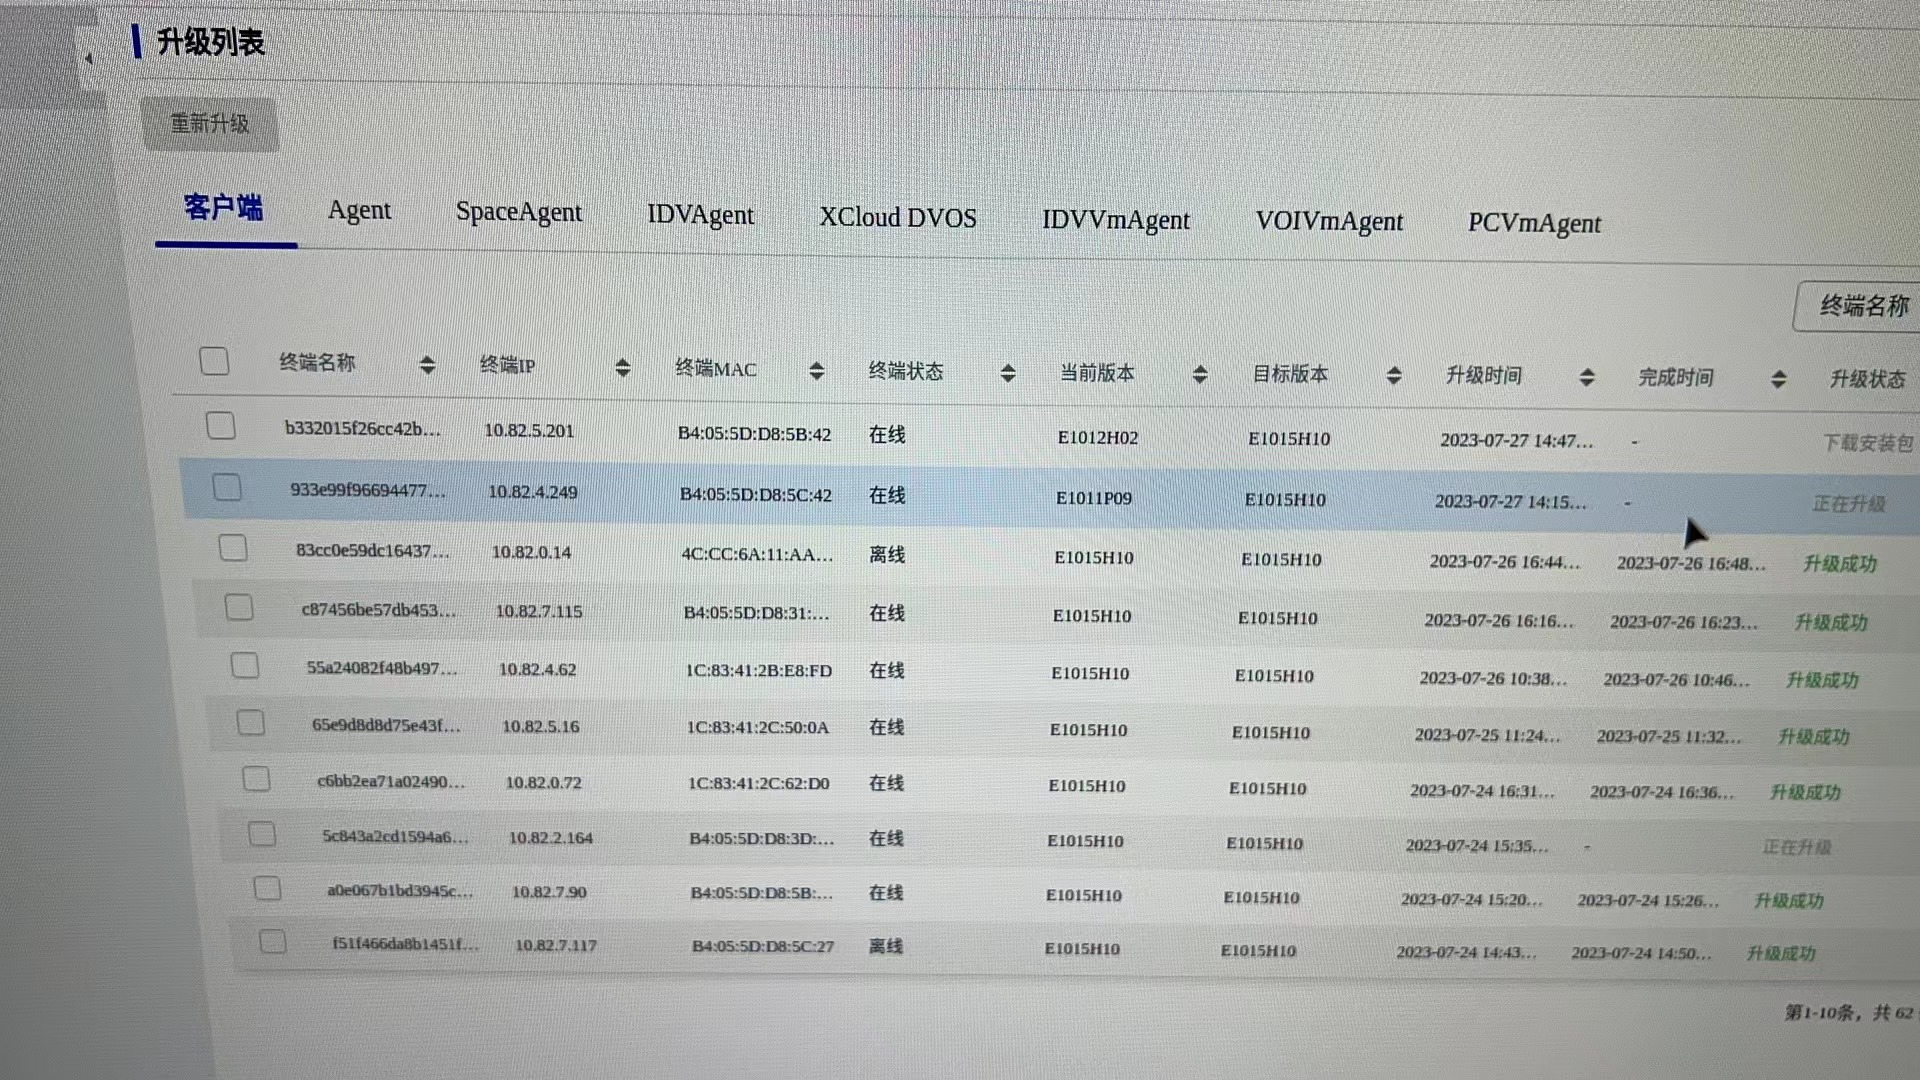Sort by 终端状态 column arrows

click(1008, 373)
